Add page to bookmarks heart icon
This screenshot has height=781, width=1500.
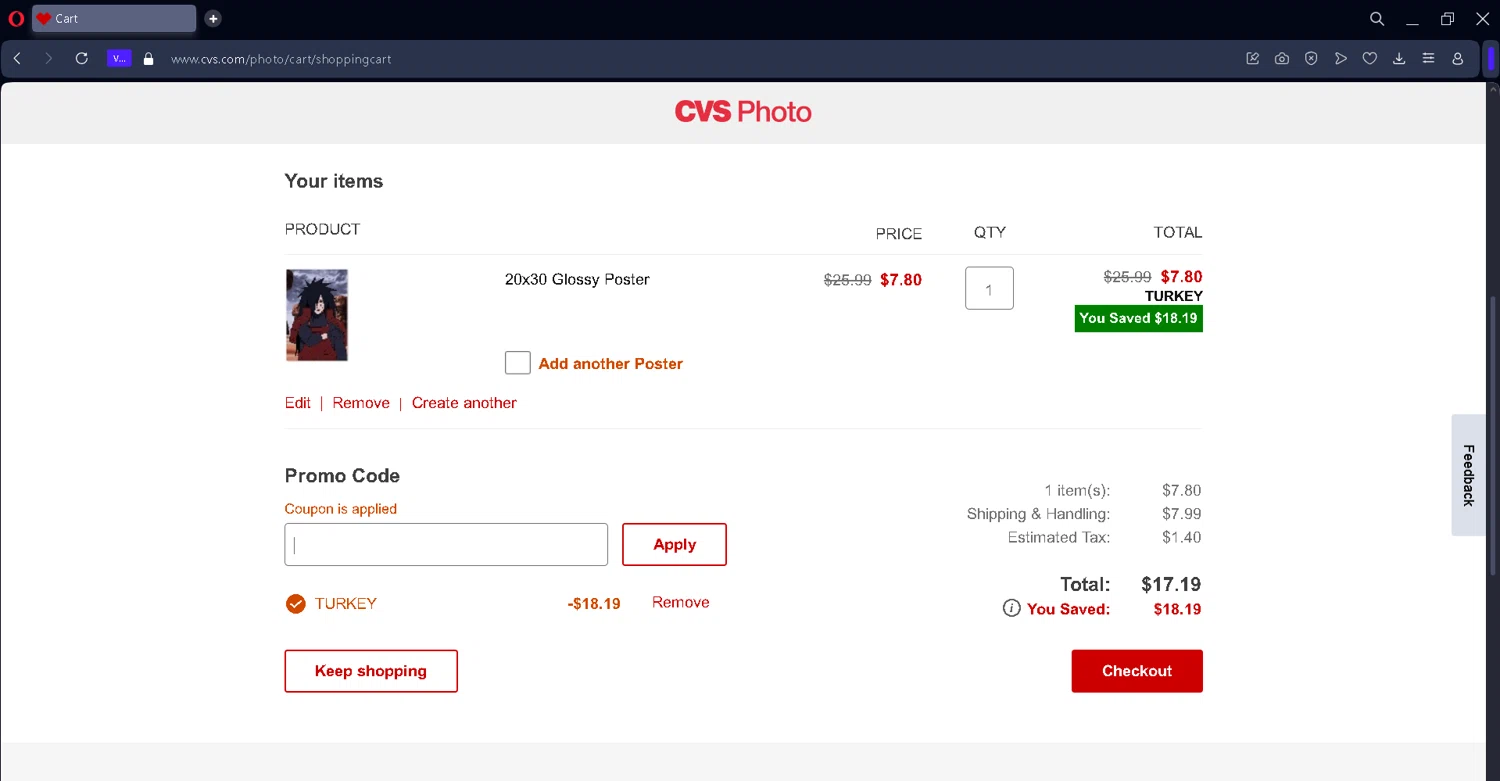pos(1370,59)
